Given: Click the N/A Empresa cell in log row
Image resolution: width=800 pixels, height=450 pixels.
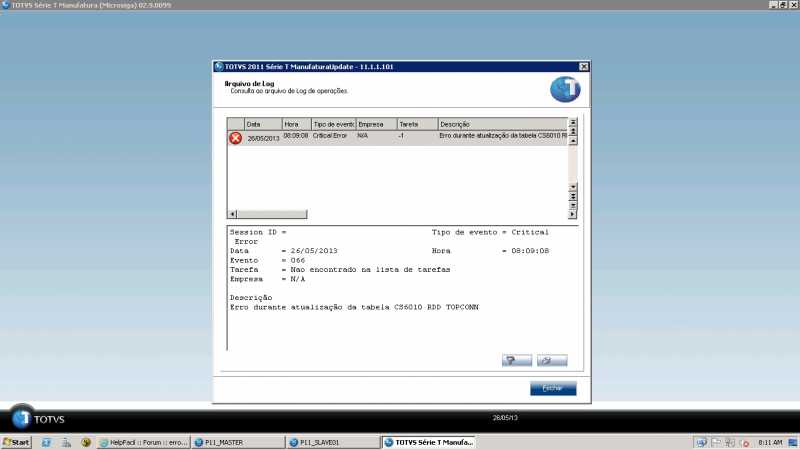Looking at the screenshot, I should [362, 136].
